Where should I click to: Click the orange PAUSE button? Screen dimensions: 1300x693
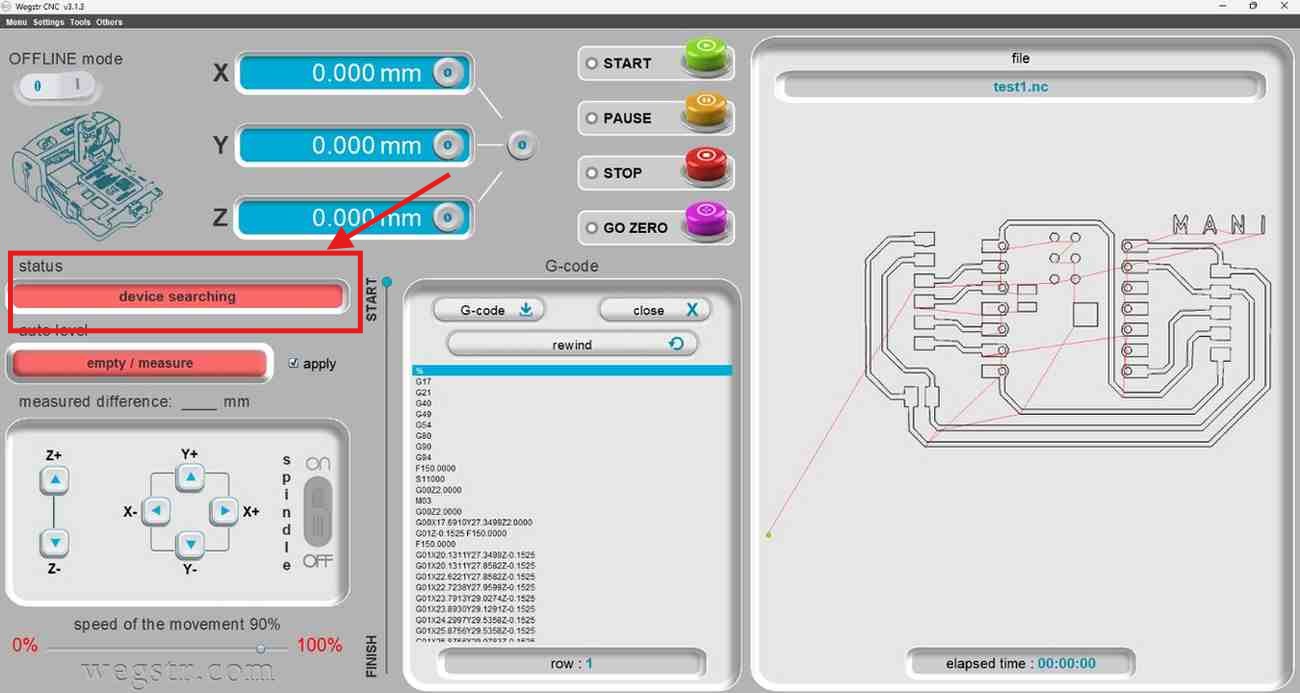coord(705,114)
